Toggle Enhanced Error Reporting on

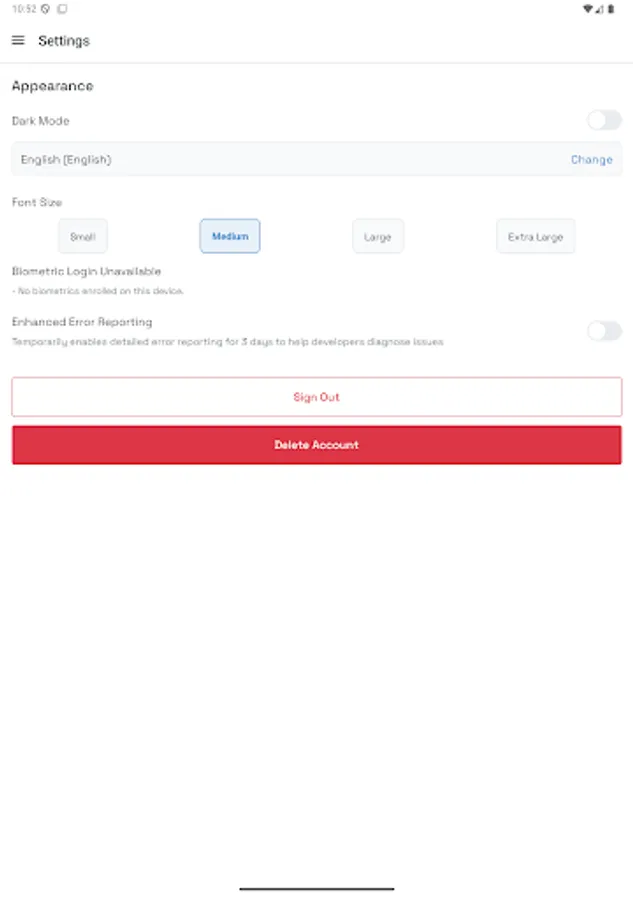click(x=604, y=331)
